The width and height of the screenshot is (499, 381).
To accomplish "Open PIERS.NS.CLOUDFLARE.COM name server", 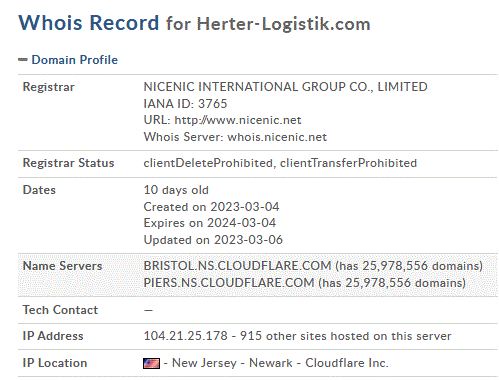I will tap(229, 283).
